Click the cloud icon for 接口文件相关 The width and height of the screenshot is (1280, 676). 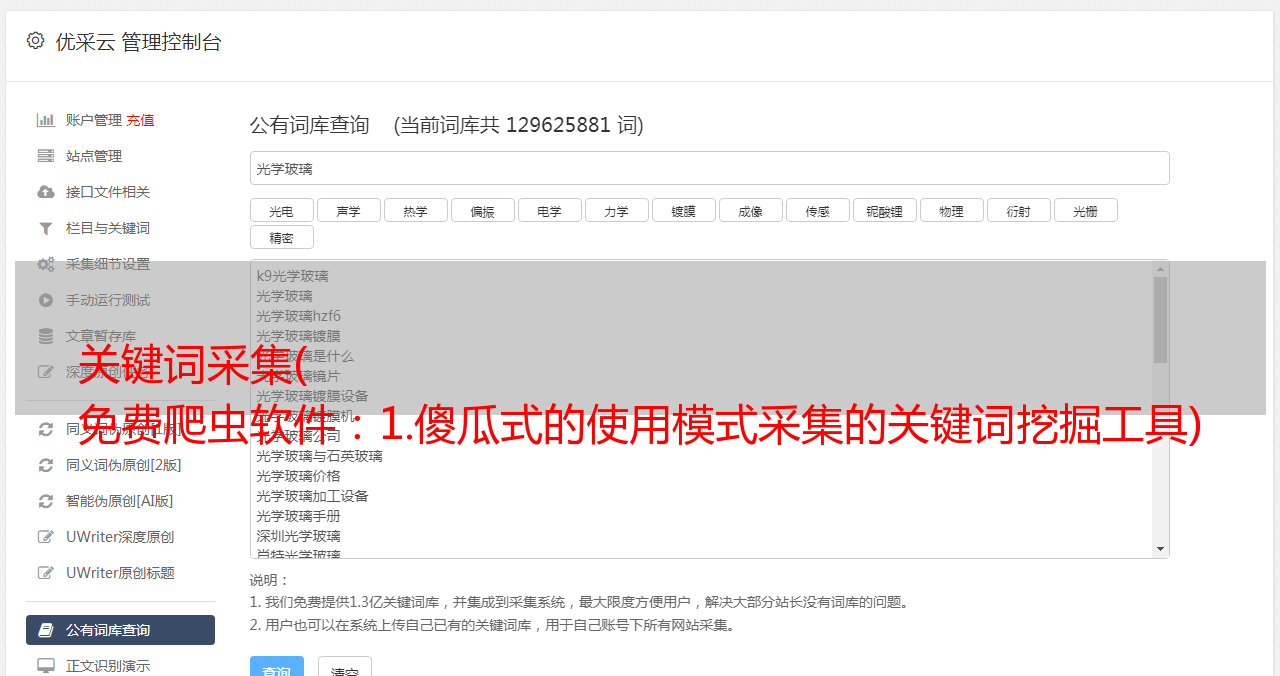click(x=46, y=192)
